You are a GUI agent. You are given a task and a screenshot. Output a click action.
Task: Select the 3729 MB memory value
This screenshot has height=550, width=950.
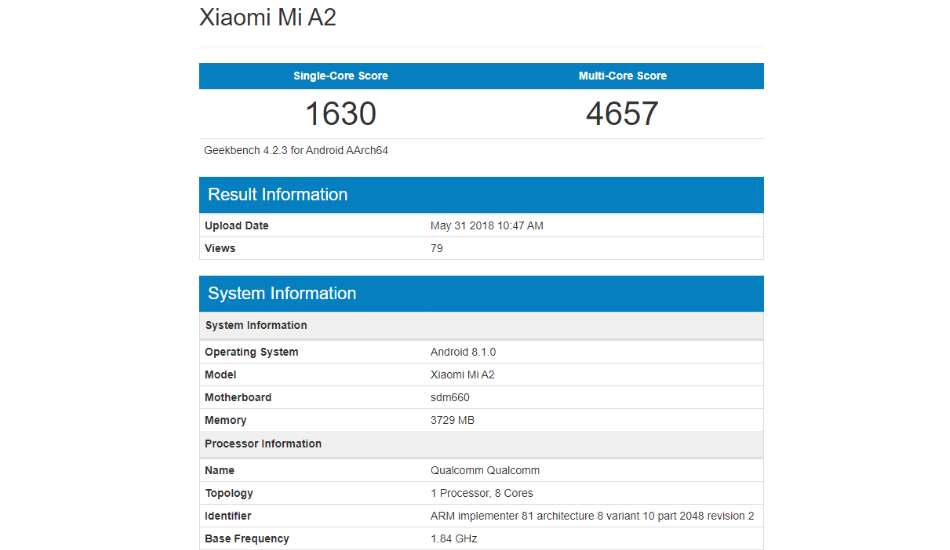[452, 420]
